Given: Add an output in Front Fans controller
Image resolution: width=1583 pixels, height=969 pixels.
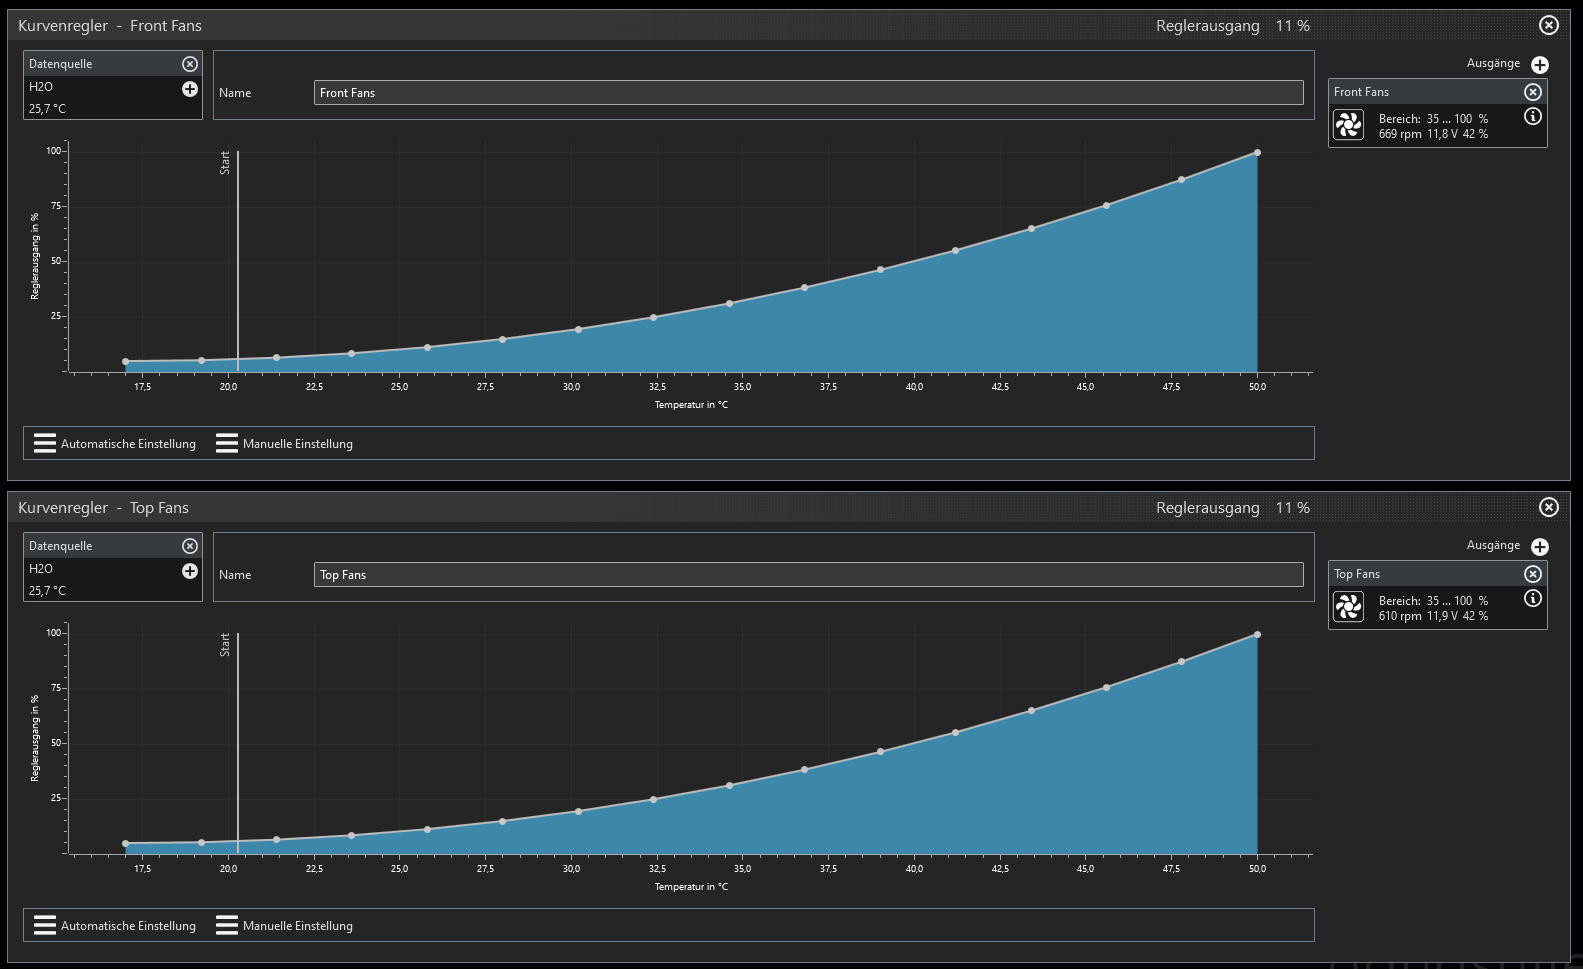Looking at the screenshot, I should pos(1540,65).
